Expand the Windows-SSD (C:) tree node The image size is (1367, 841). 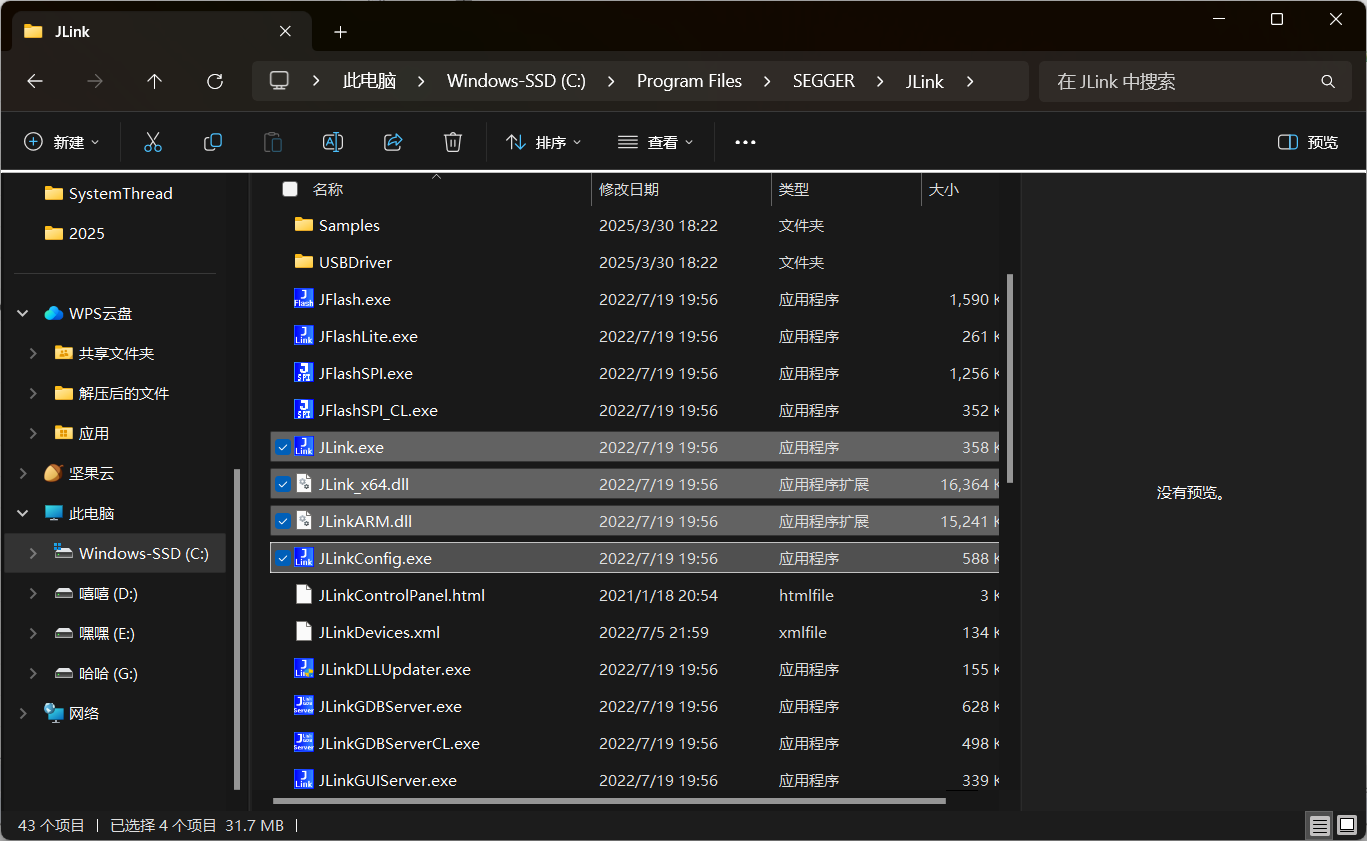coord(34,553)
